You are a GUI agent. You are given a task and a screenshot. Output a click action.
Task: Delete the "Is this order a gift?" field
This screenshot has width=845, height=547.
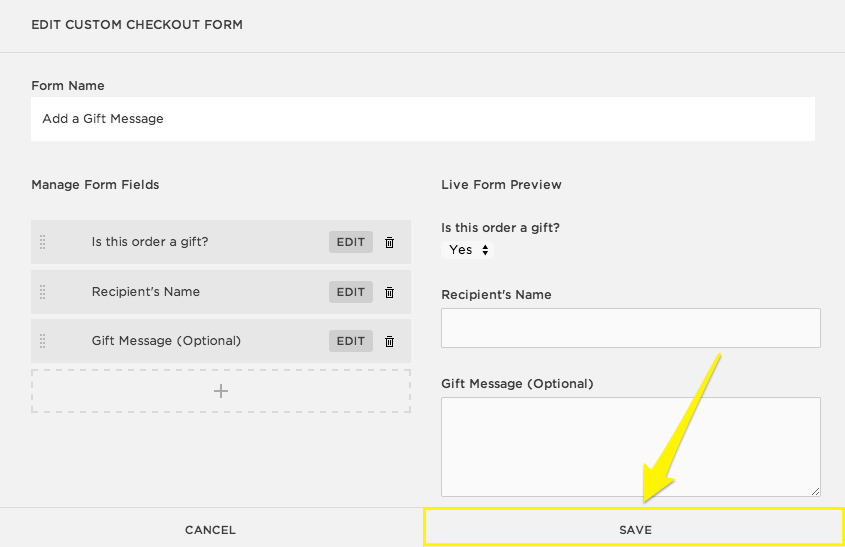[x=390, y=242]
